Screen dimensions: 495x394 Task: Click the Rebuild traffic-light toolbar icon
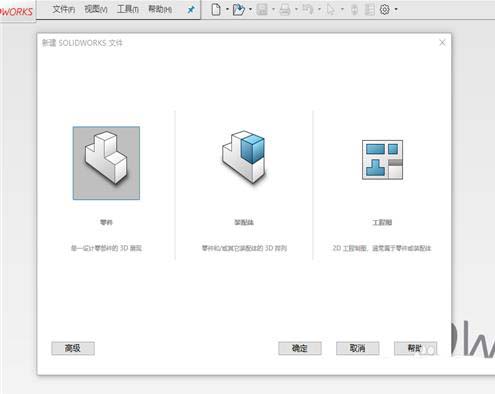coord(354,10)
